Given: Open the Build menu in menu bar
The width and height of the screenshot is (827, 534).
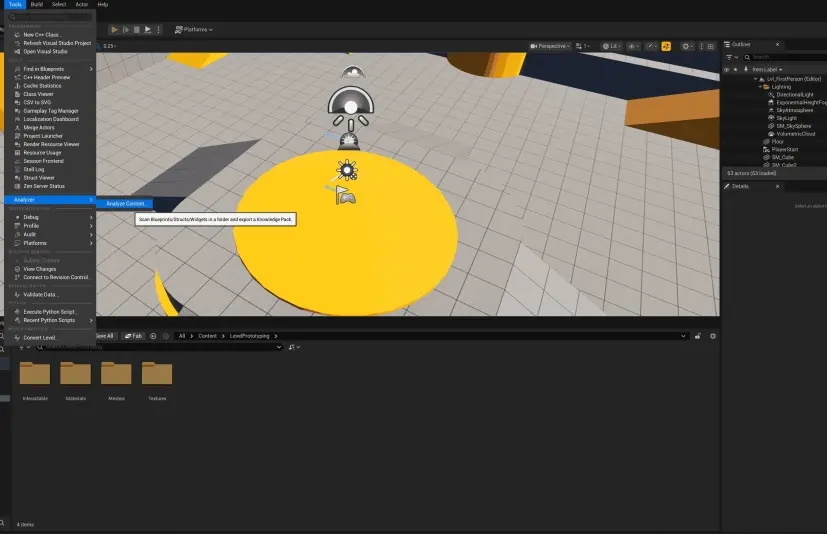Looking at the screenshot, I should pyautogui.click(x=36, y=4).
